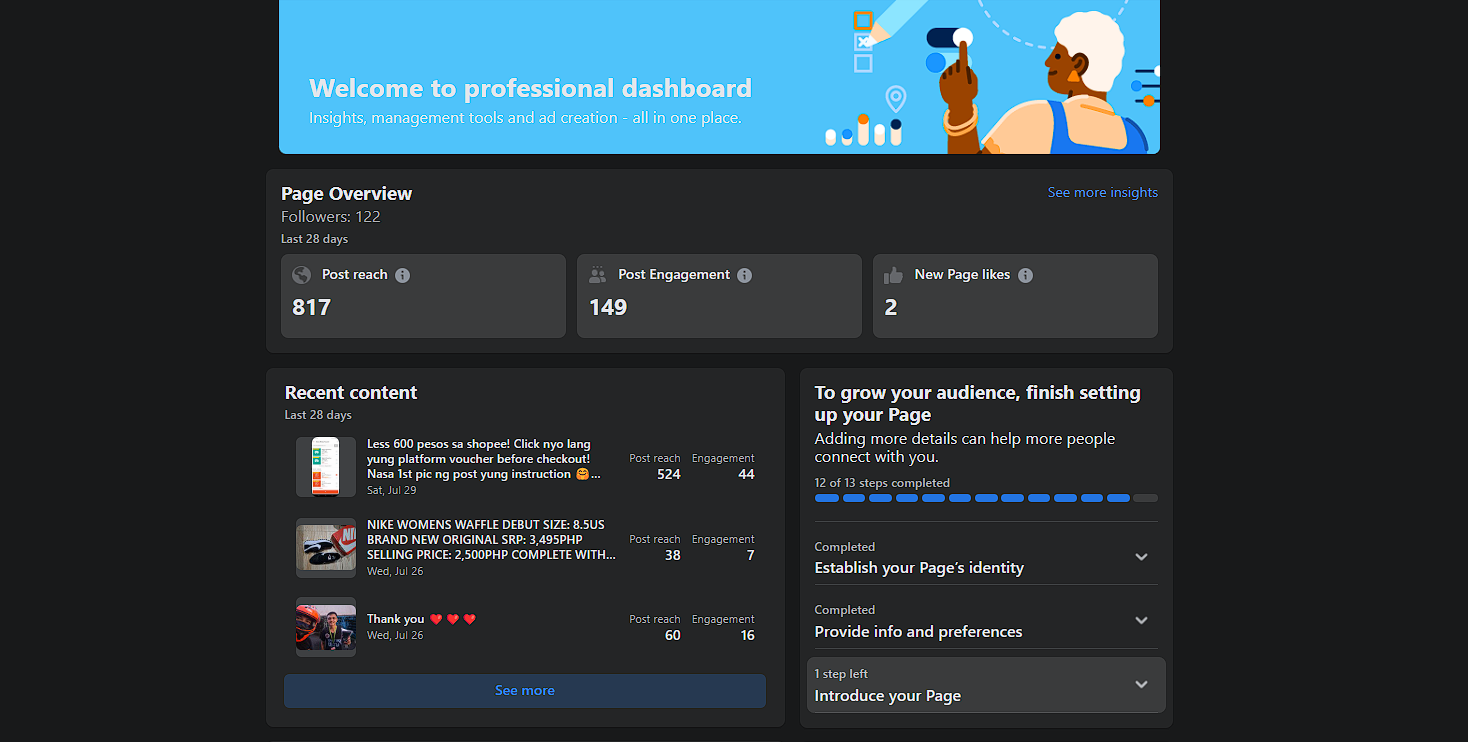1468x742 pixels.
Task: Click See more under Recent content
Action: pyautogui.click(x=525, y=691)
